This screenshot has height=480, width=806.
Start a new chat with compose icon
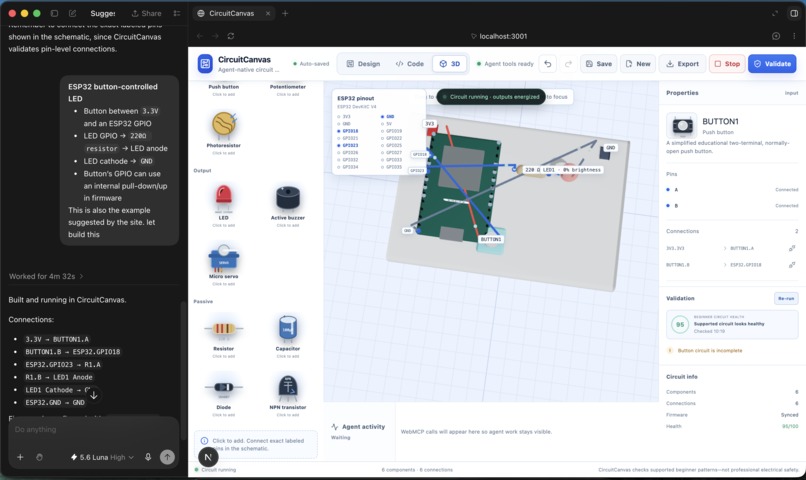point(72,13)
